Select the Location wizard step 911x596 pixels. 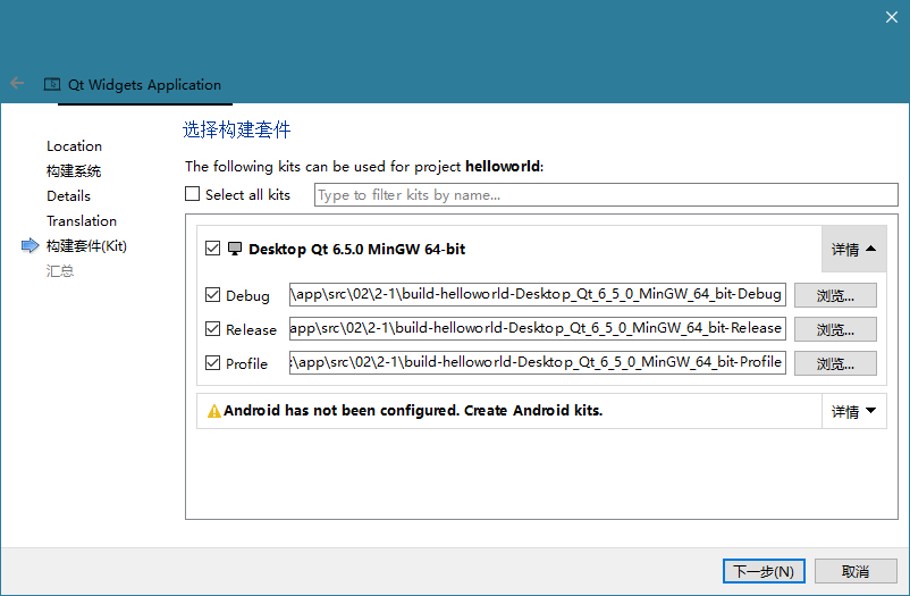tap(74, 146)
